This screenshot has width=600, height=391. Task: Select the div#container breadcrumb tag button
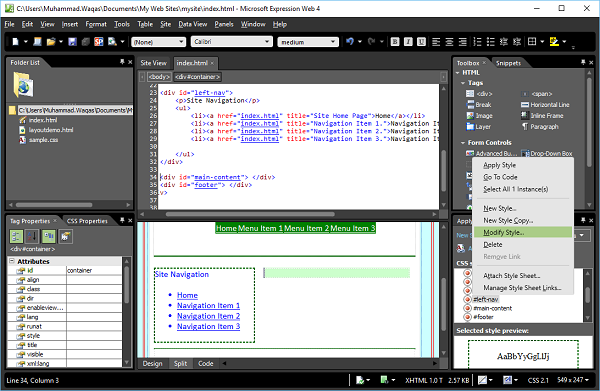click(x=198, y=77)
